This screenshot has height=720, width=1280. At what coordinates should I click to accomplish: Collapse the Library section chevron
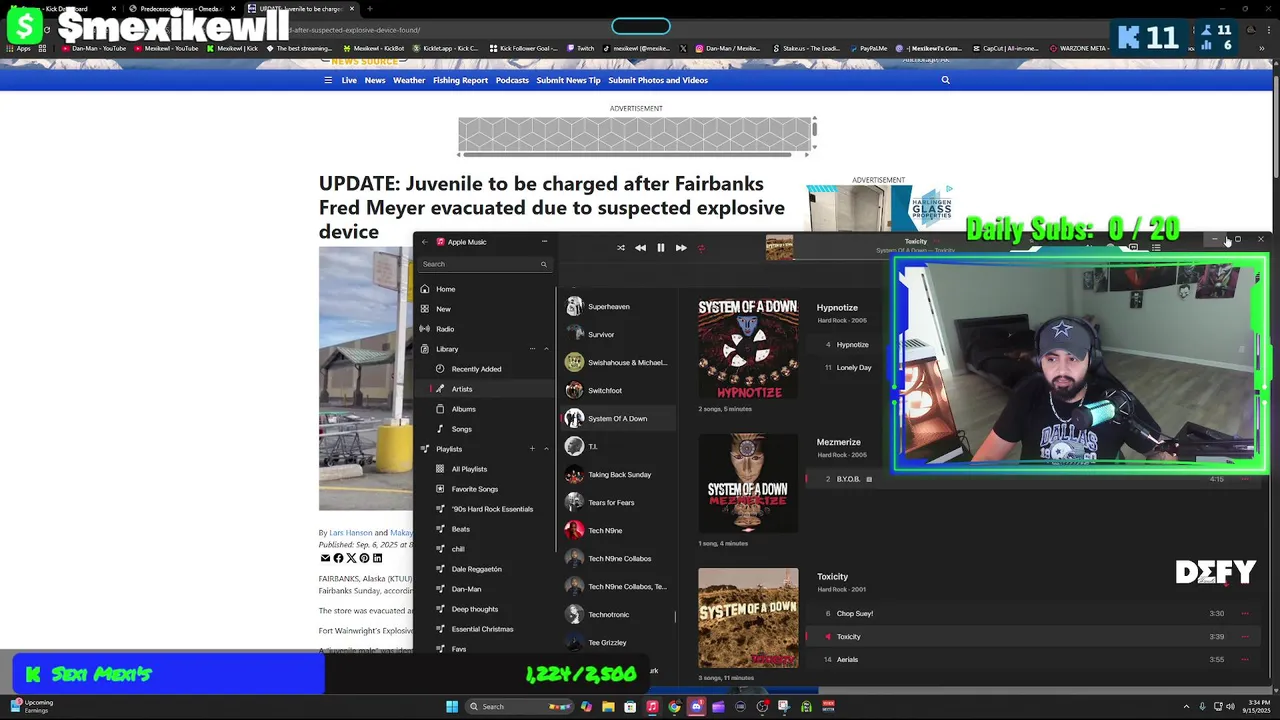tap(546, 349)
